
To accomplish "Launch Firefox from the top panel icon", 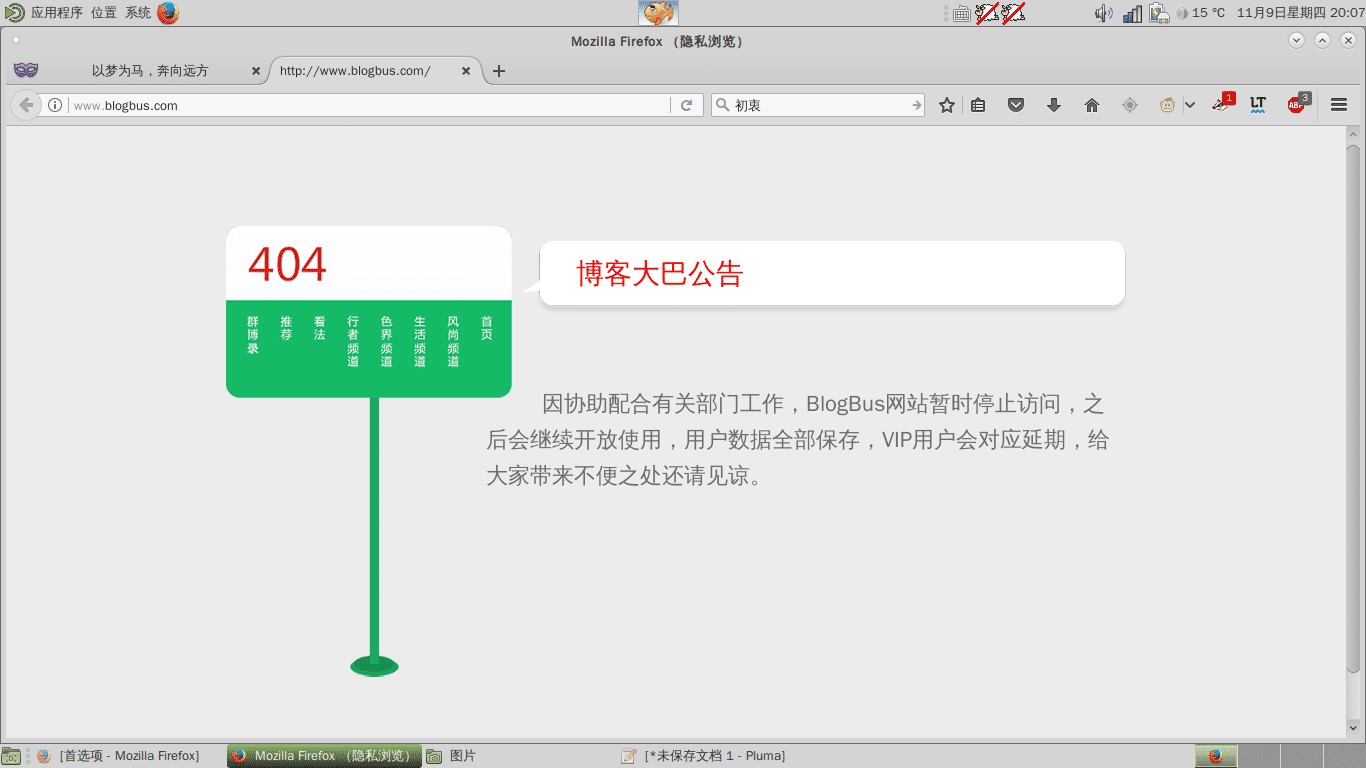I will click(x=168, y=13).
